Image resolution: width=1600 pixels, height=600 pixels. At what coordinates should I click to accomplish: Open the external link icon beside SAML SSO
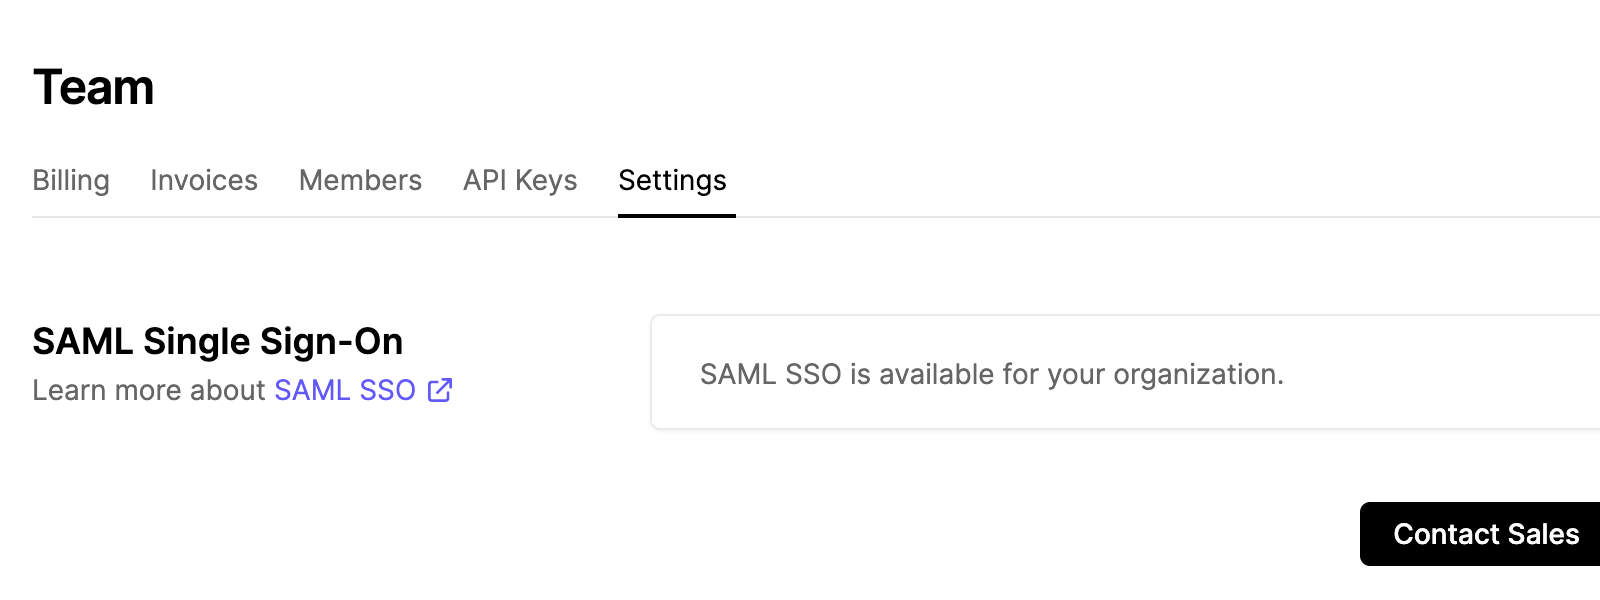[440, 390]
